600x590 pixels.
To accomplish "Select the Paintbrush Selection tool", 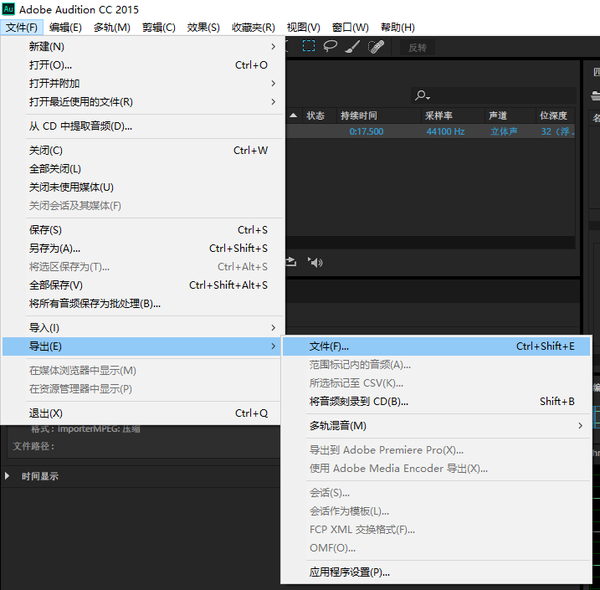I will coord(352,47).
